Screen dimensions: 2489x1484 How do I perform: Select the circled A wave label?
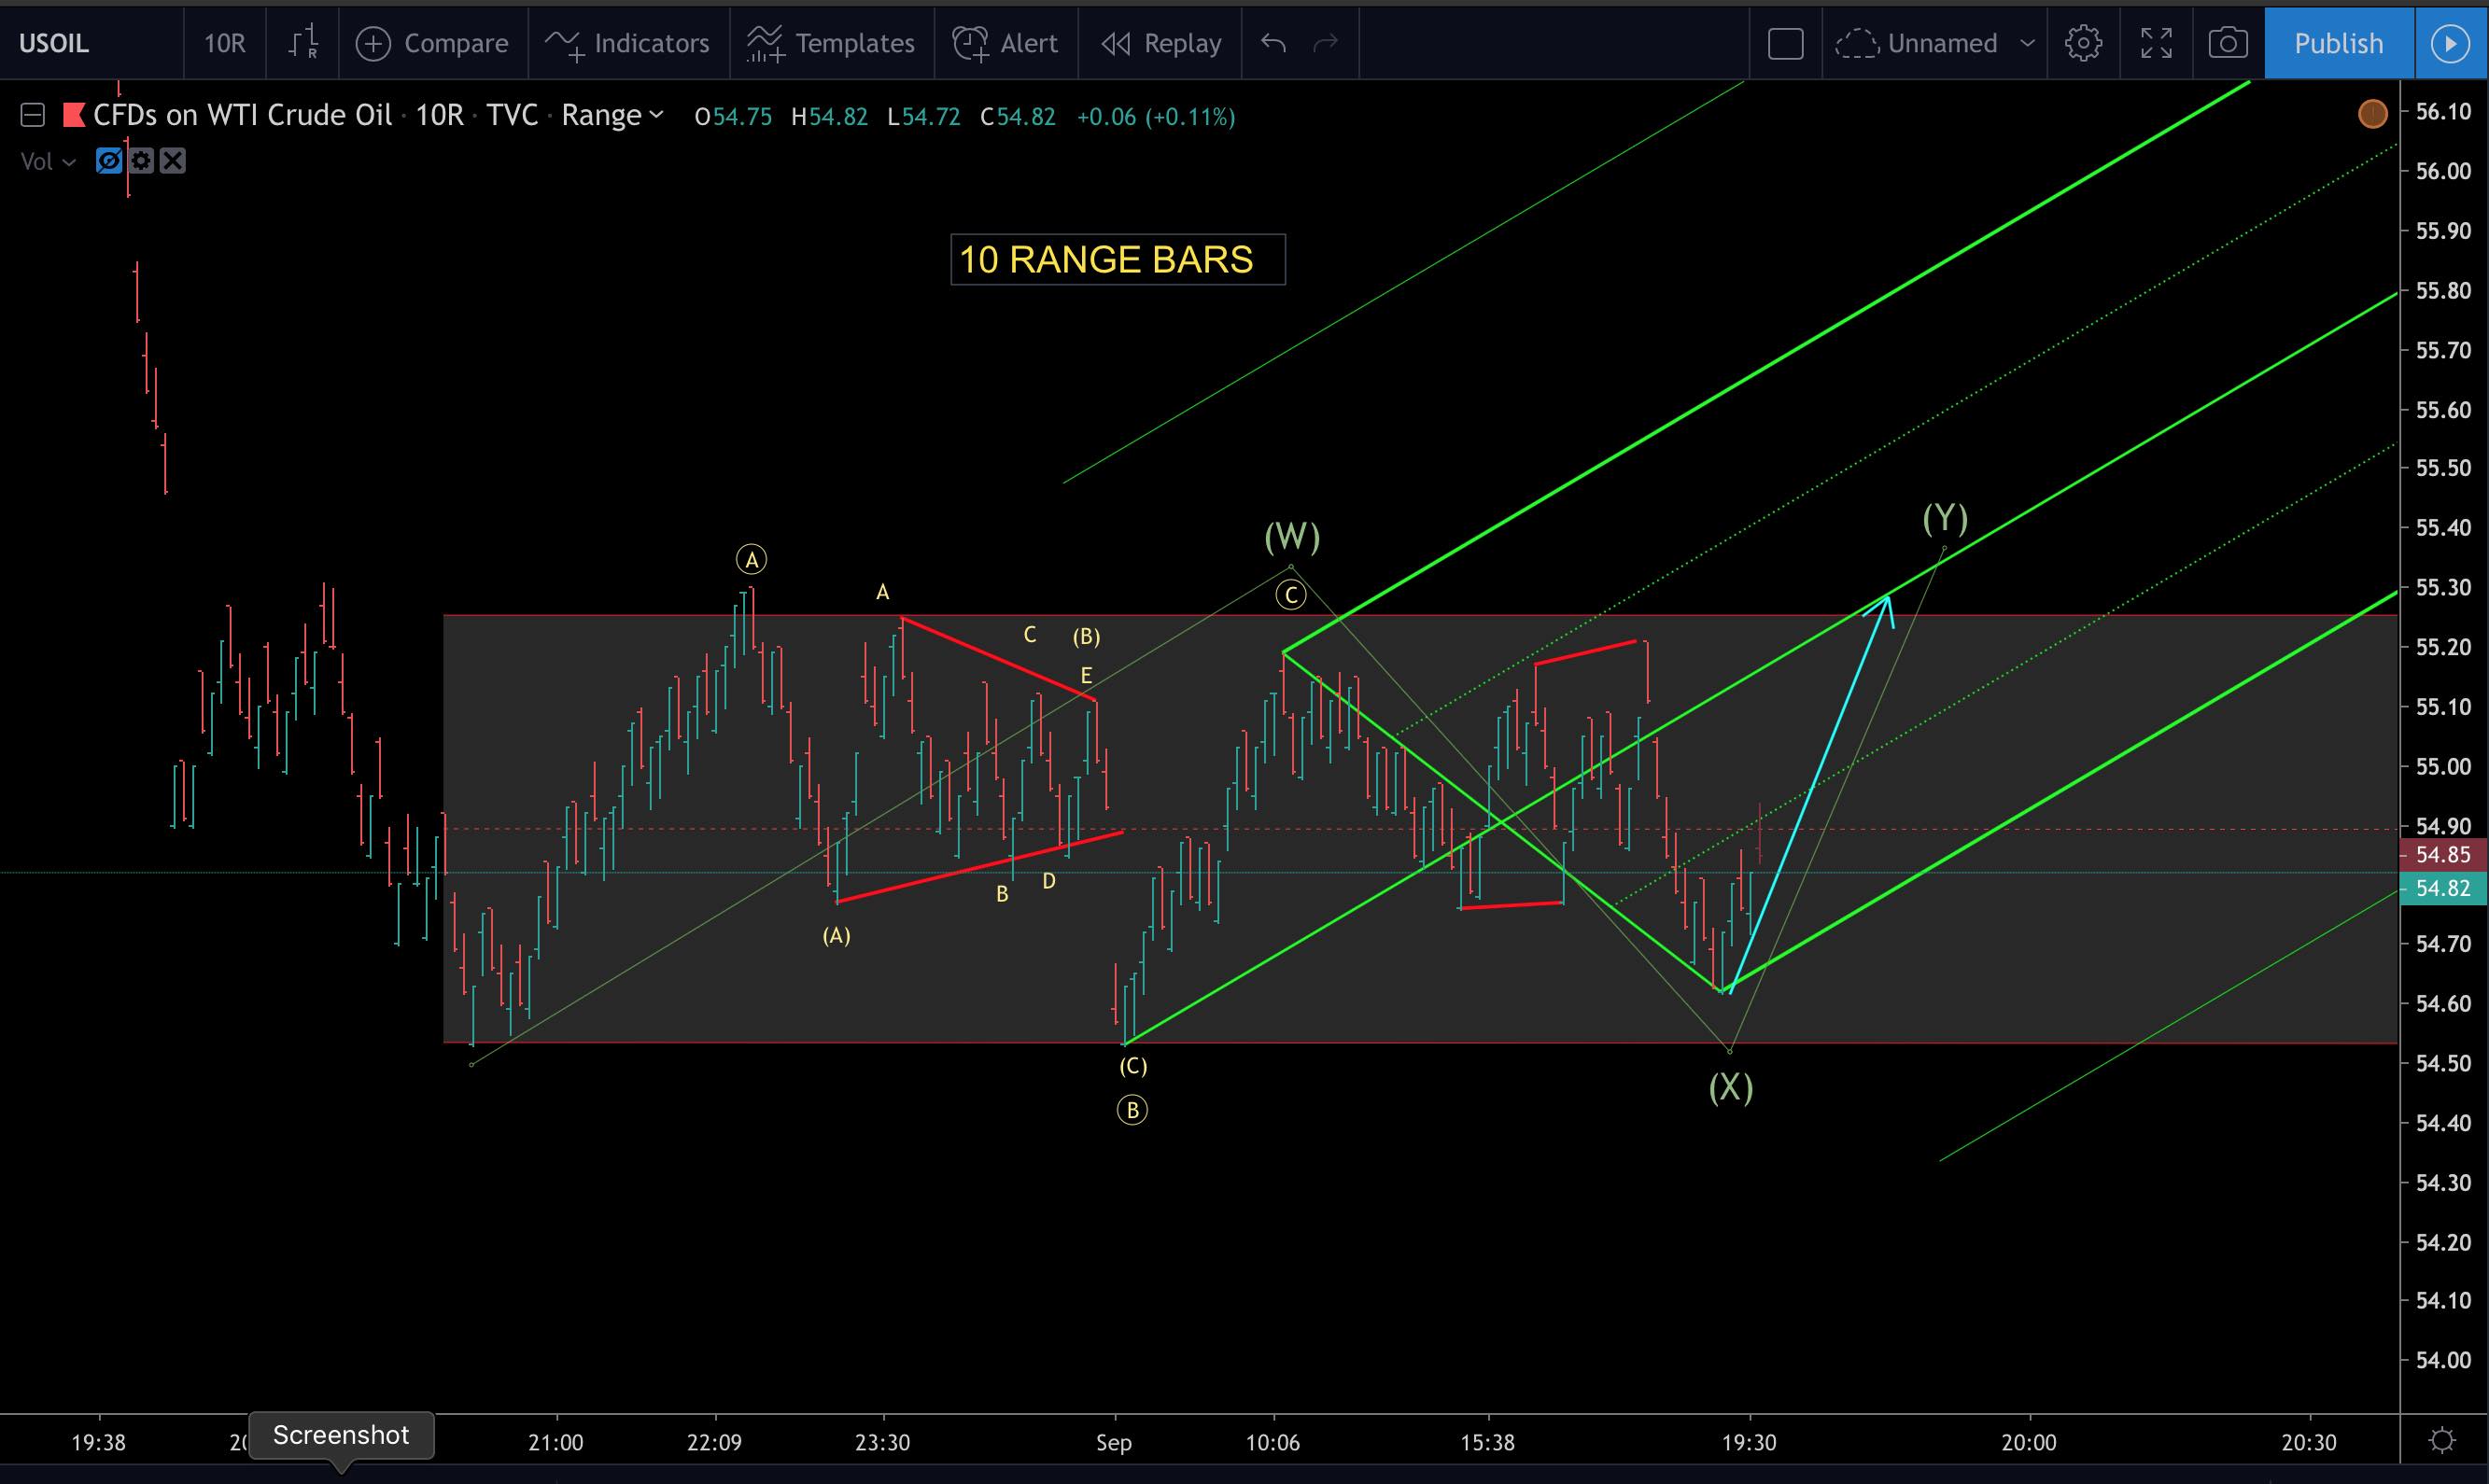(752, 559)
